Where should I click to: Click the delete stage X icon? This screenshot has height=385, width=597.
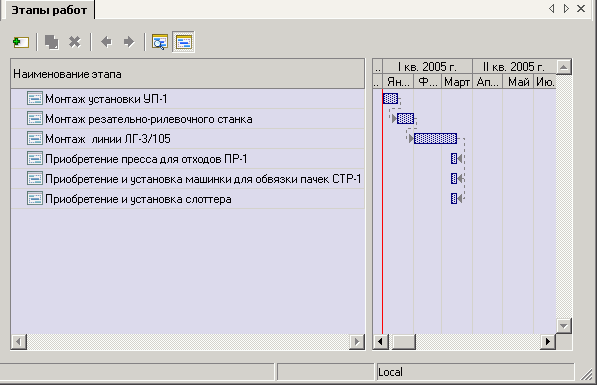point(75,42)
